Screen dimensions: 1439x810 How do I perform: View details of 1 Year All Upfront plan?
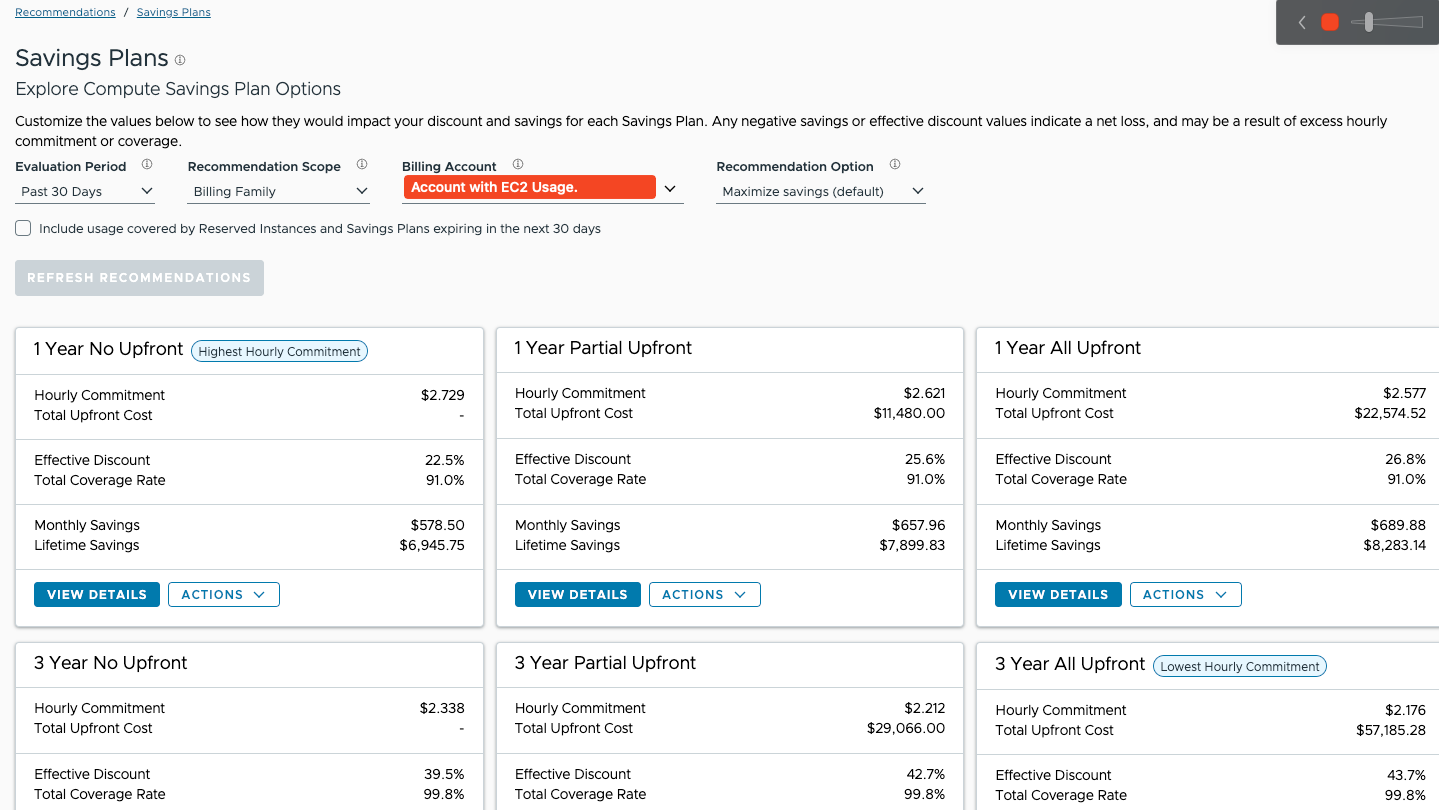click(1058, 594)
